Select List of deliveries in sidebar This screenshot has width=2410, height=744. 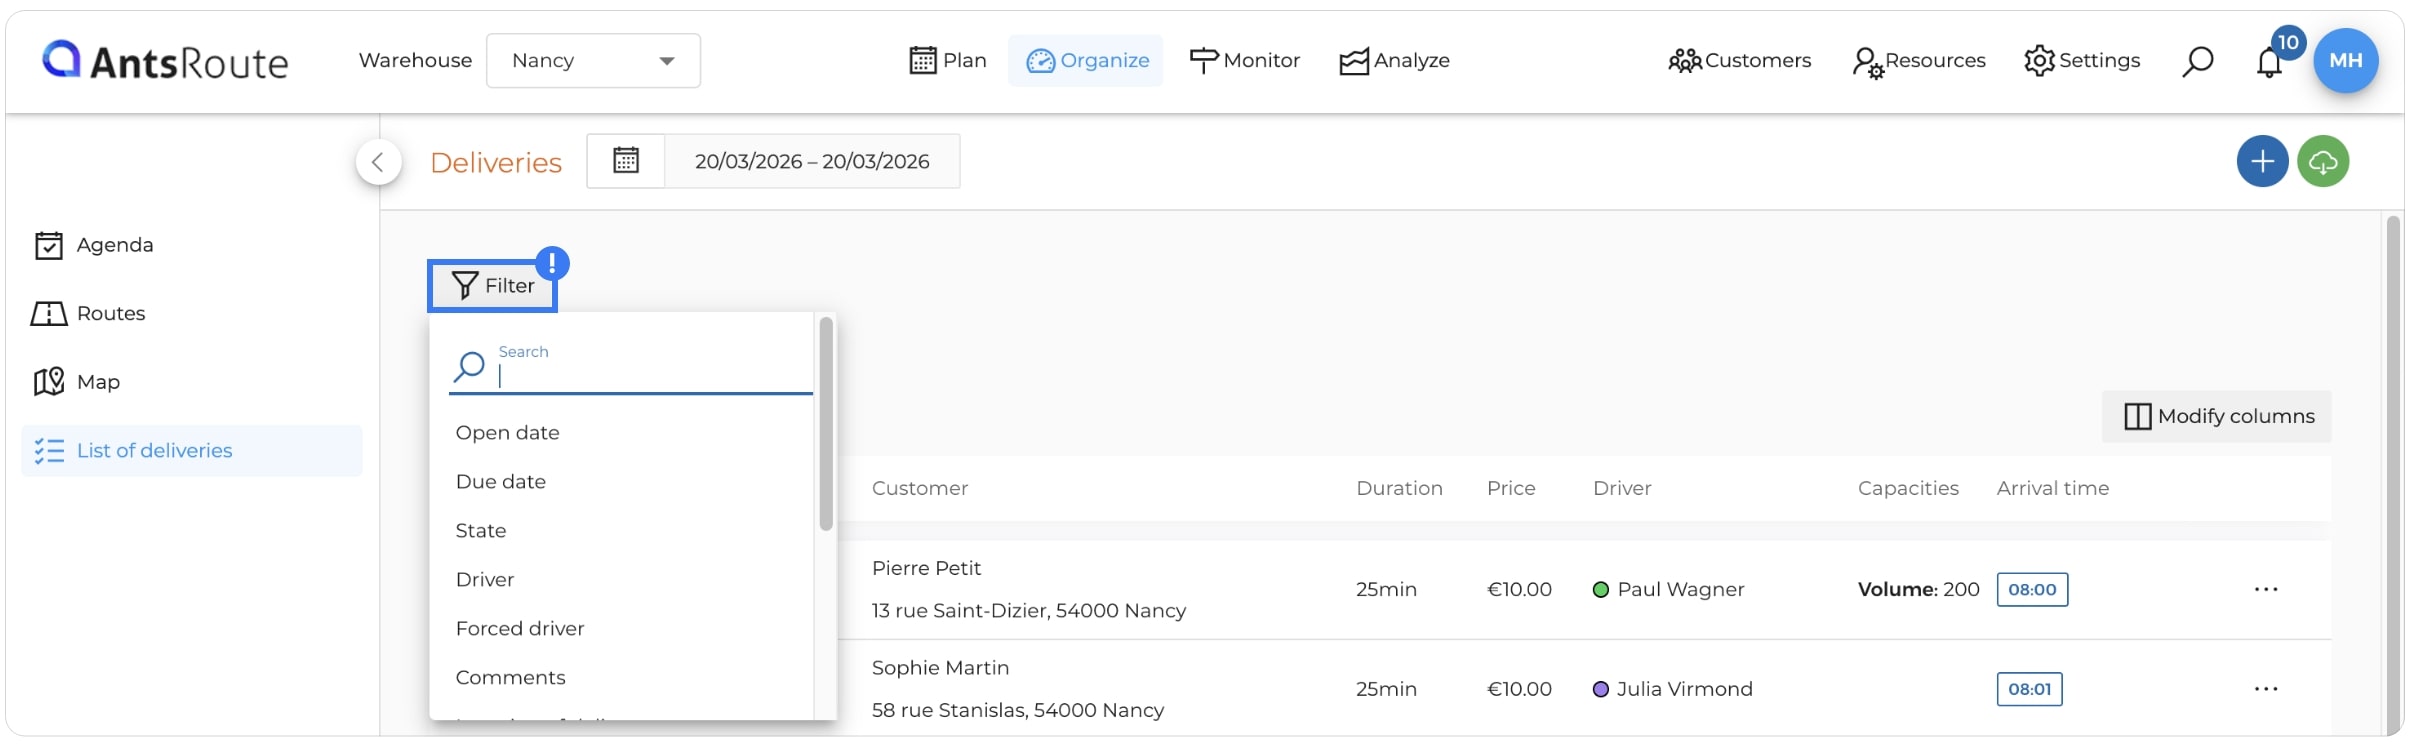coord(192,451)
